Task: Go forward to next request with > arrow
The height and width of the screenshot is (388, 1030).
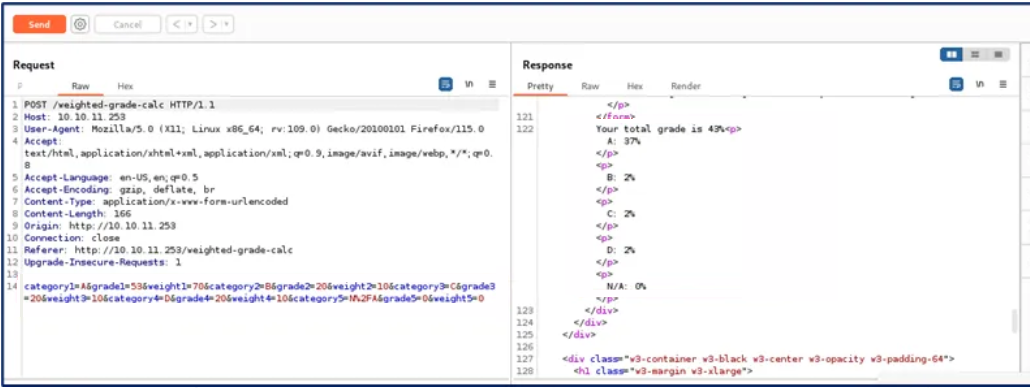Action: click(212, 25)
